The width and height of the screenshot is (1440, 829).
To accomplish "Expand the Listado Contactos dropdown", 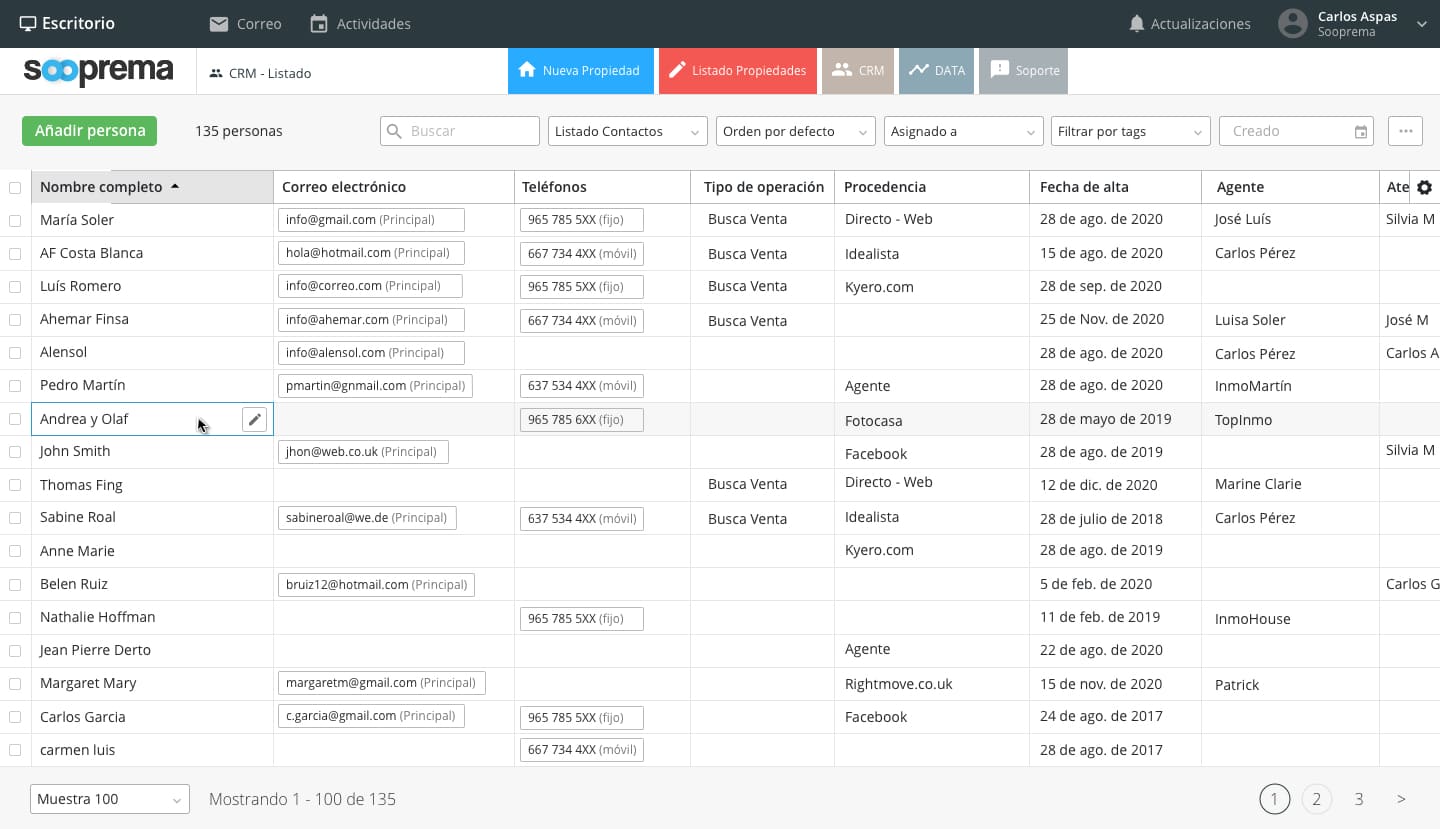I will click(627, 131).
